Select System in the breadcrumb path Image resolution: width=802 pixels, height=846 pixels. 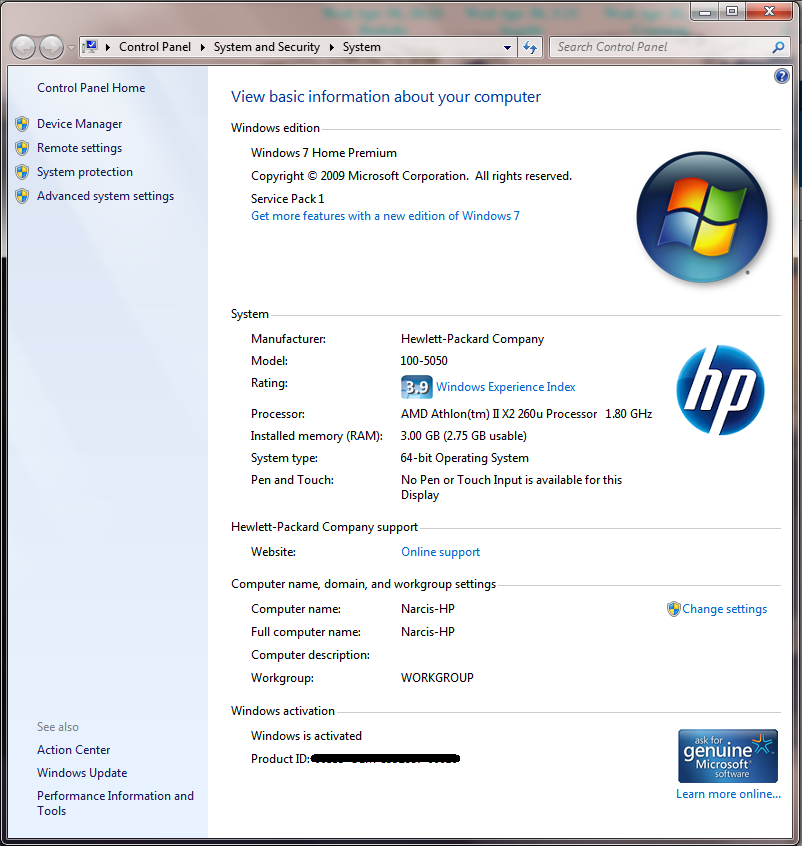[x=362, y=47]
